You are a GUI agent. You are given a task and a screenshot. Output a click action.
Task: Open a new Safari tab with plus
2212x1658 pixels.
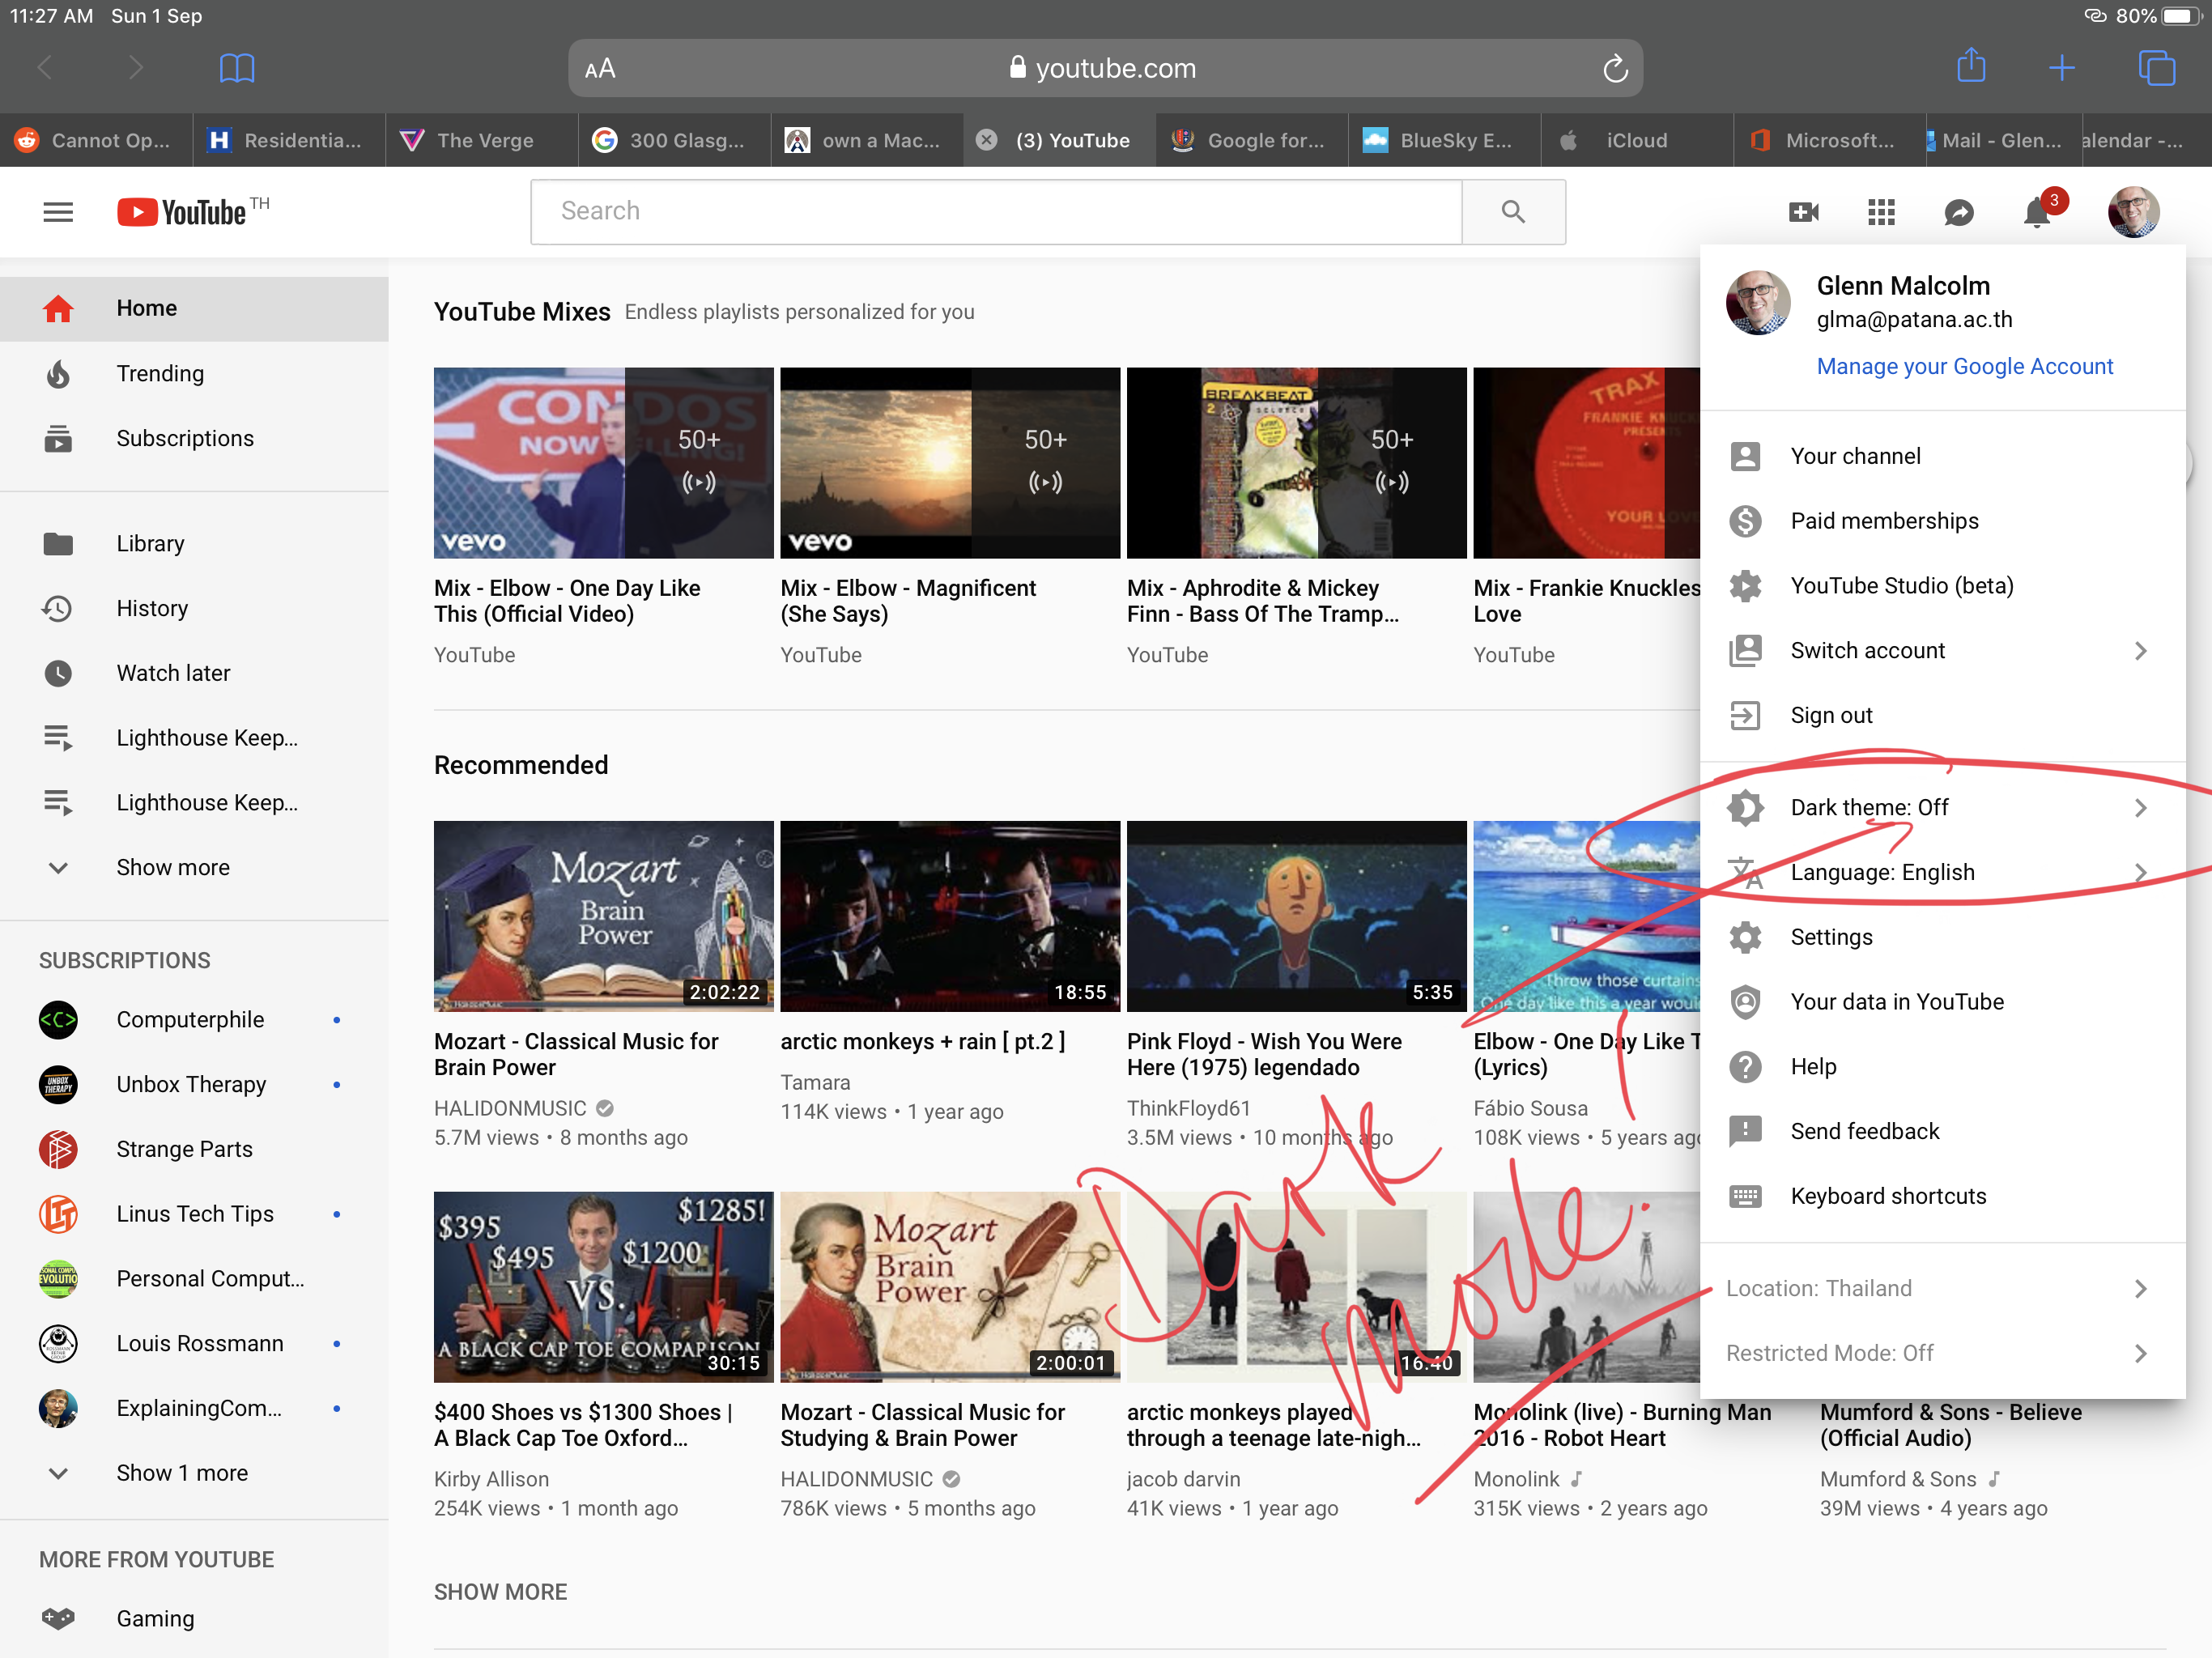point(2061,68)
